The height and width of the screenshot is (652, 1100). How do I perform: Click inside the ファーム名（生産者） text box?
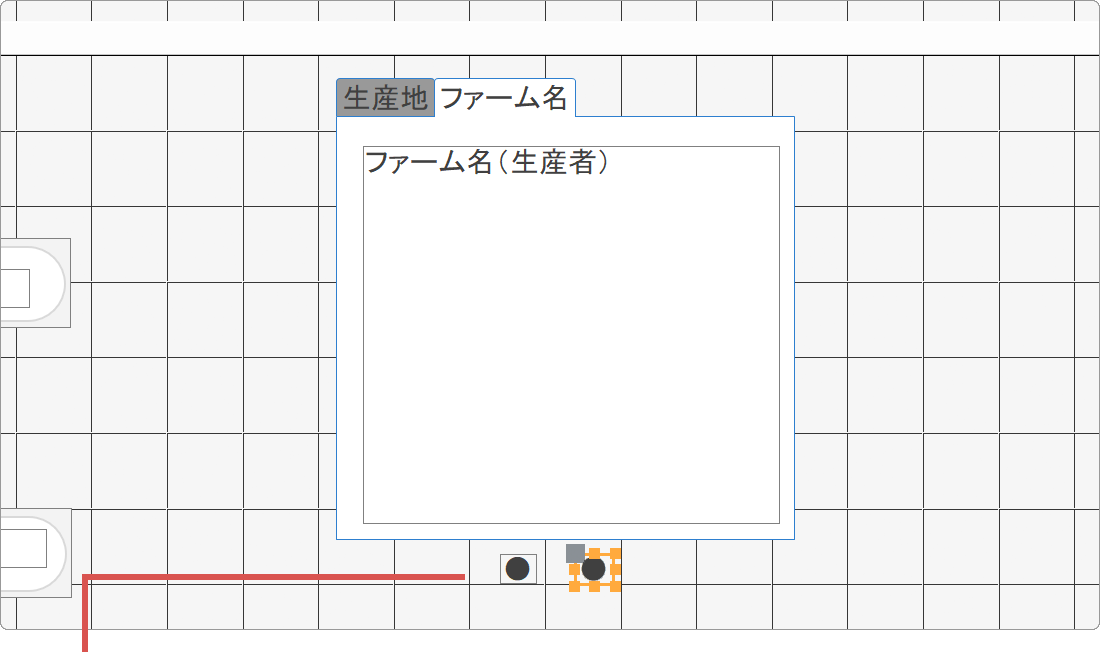571,335
